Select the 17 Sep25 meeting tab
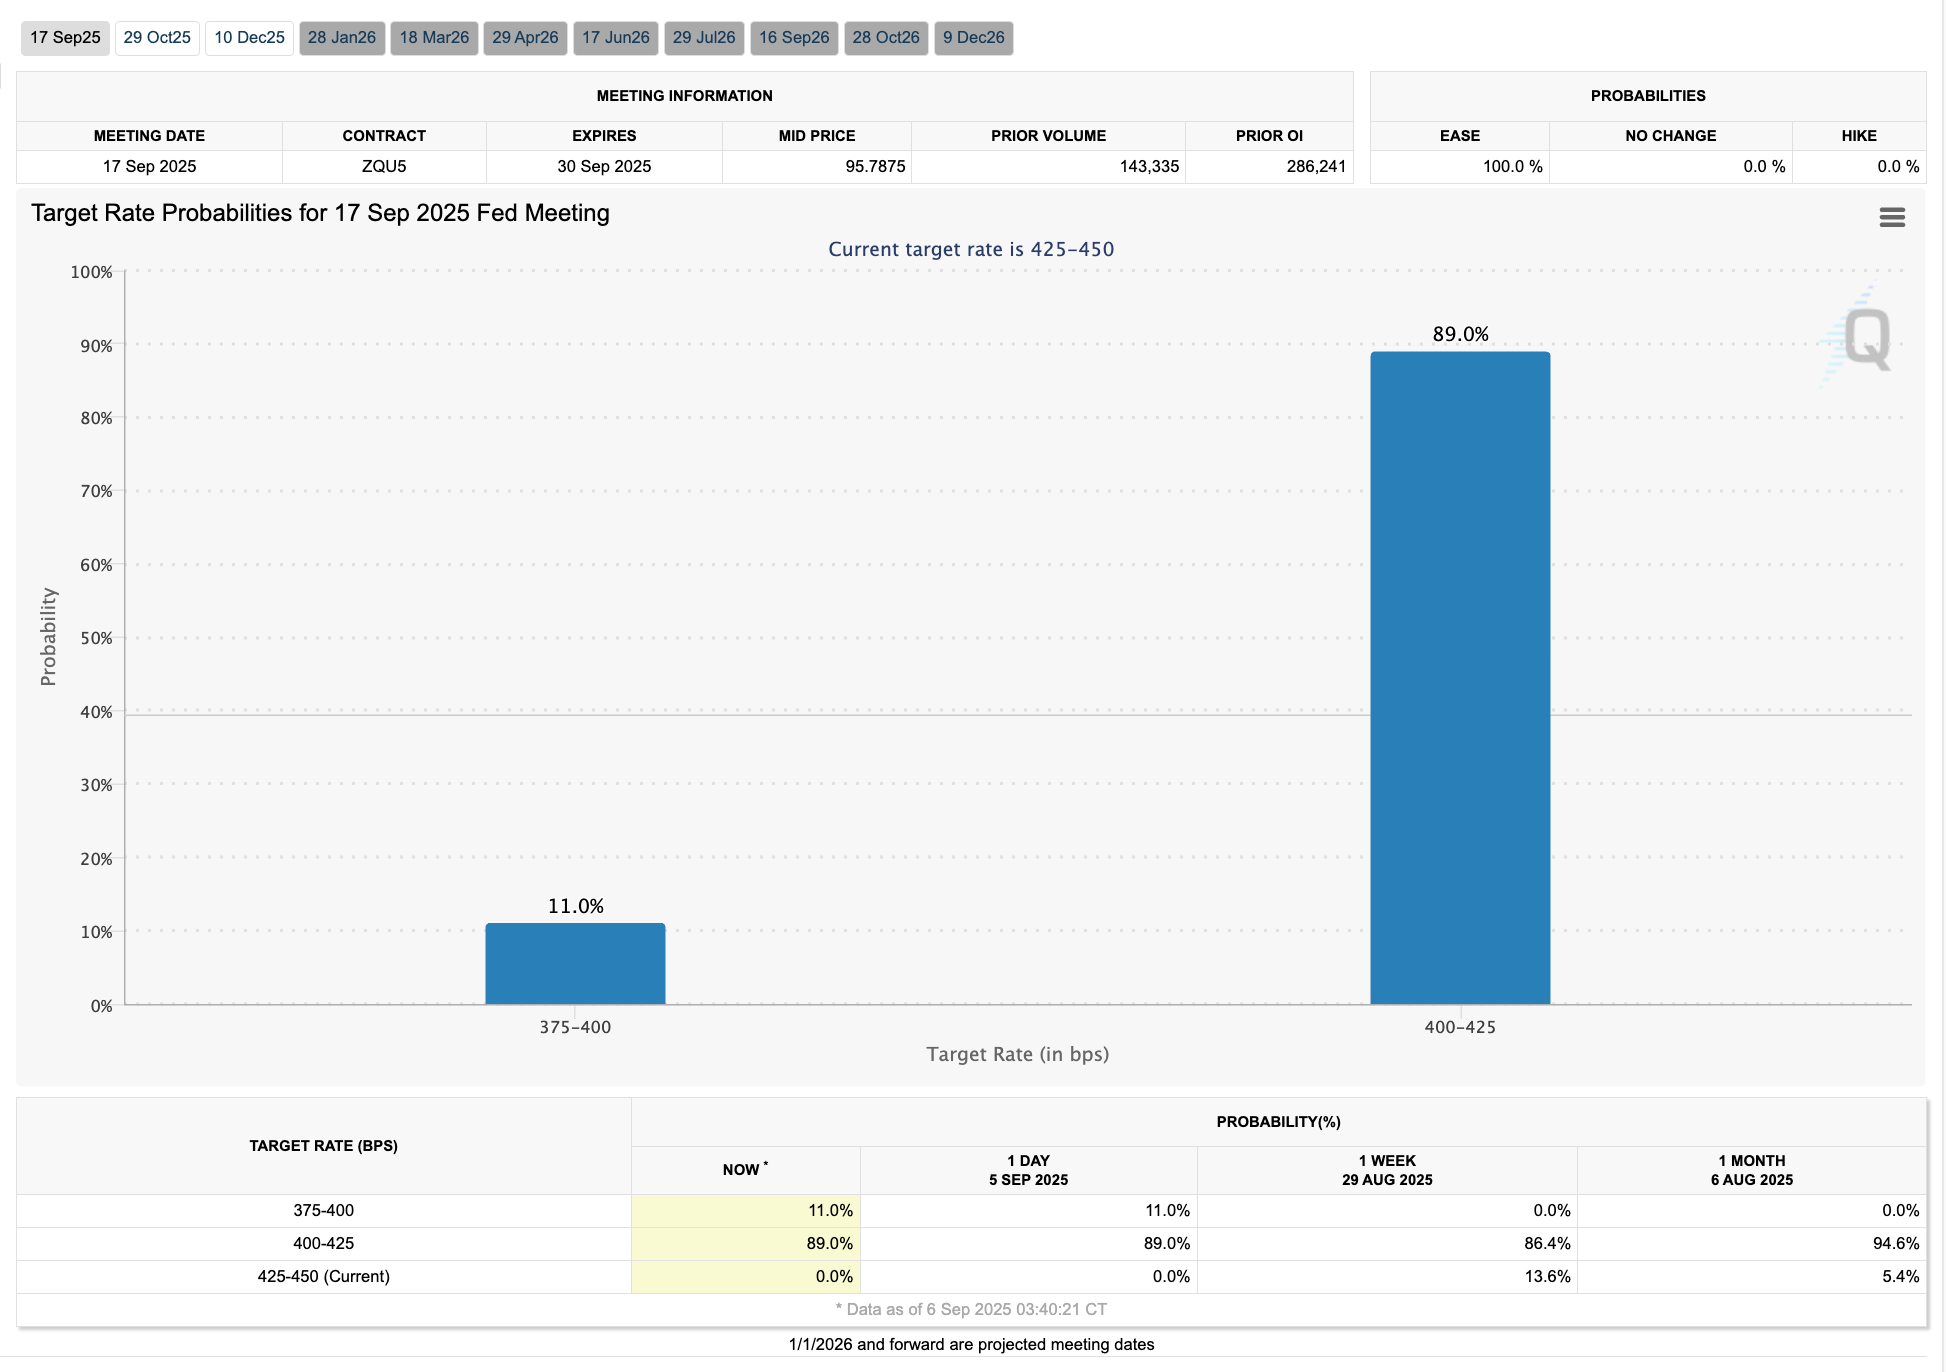1946x1372 pixels. (65, 38)
